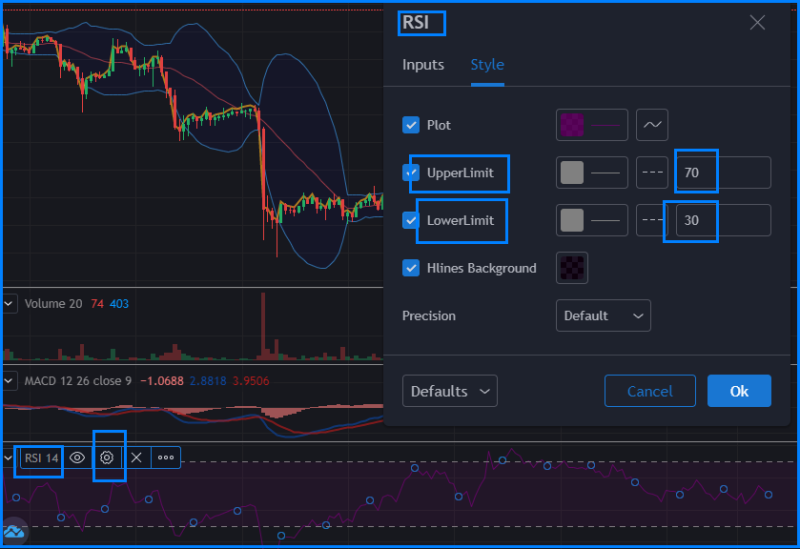The height and width of the screenshot is (549, 800).
Task: Change UpperLimit dashed line style
Action: 652,172
